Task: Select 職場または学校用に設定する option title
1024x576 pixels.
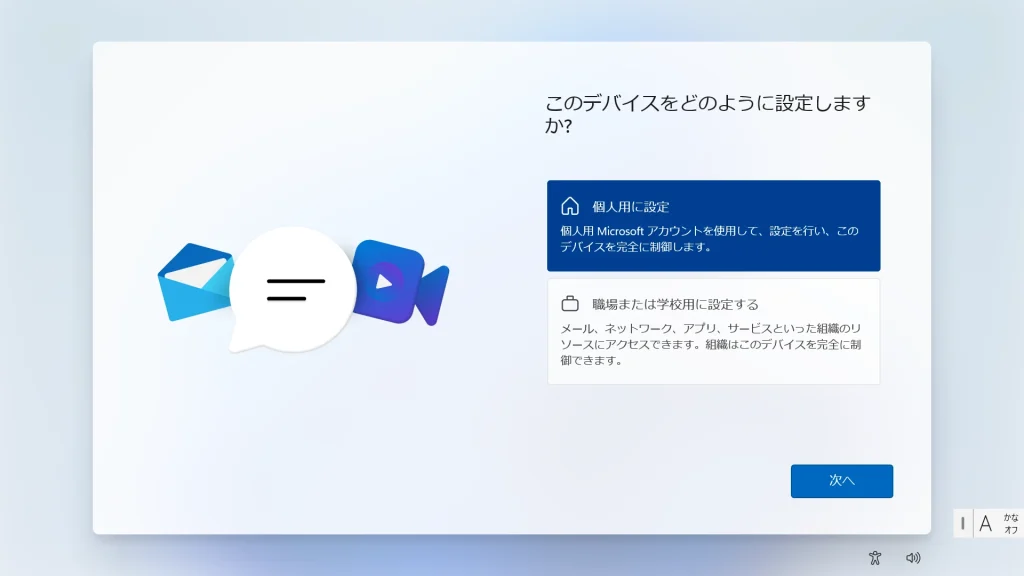Action: tap(675, 304)
